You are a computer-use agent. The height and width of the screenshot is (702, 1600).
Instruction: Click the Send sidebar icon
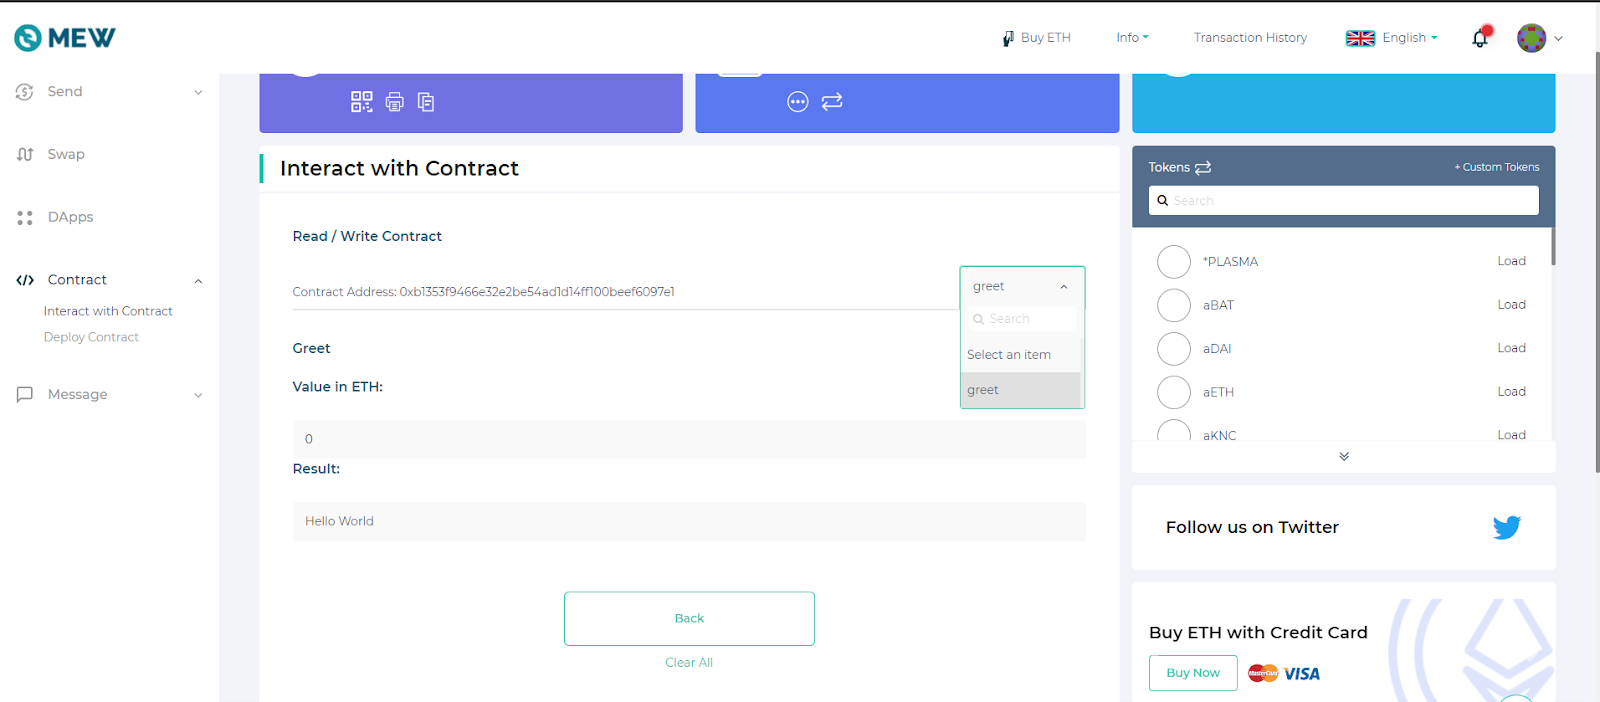pos(25,92)
